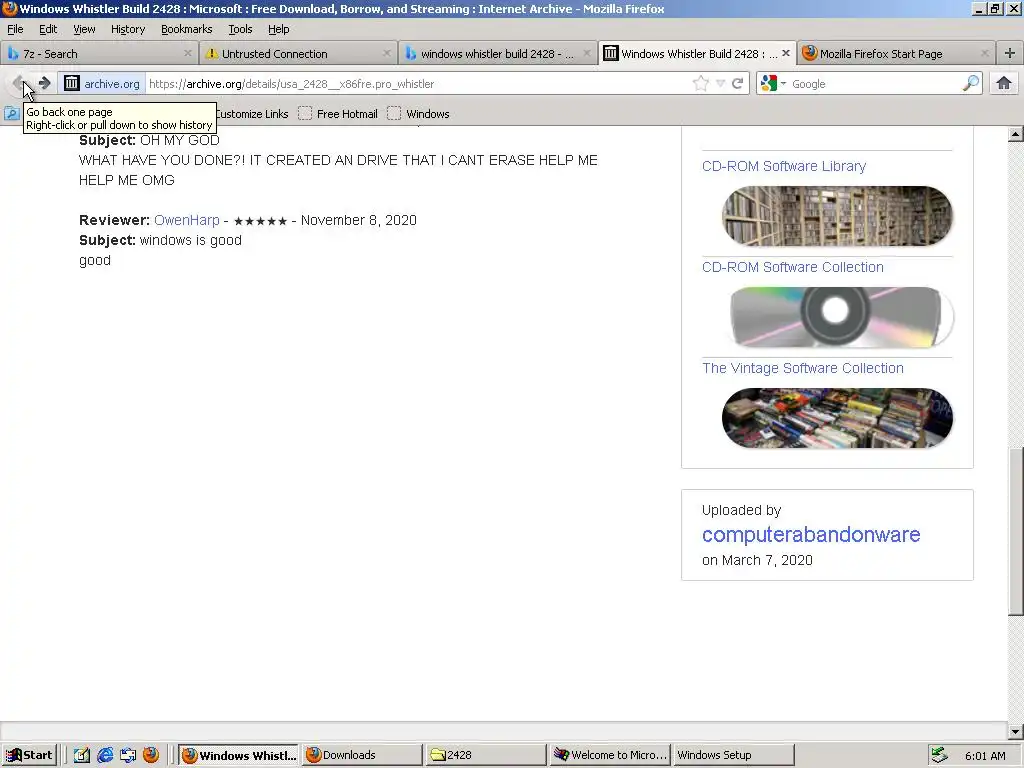Click the Vintage Software boxes thumbnail

tap(837, 418)
